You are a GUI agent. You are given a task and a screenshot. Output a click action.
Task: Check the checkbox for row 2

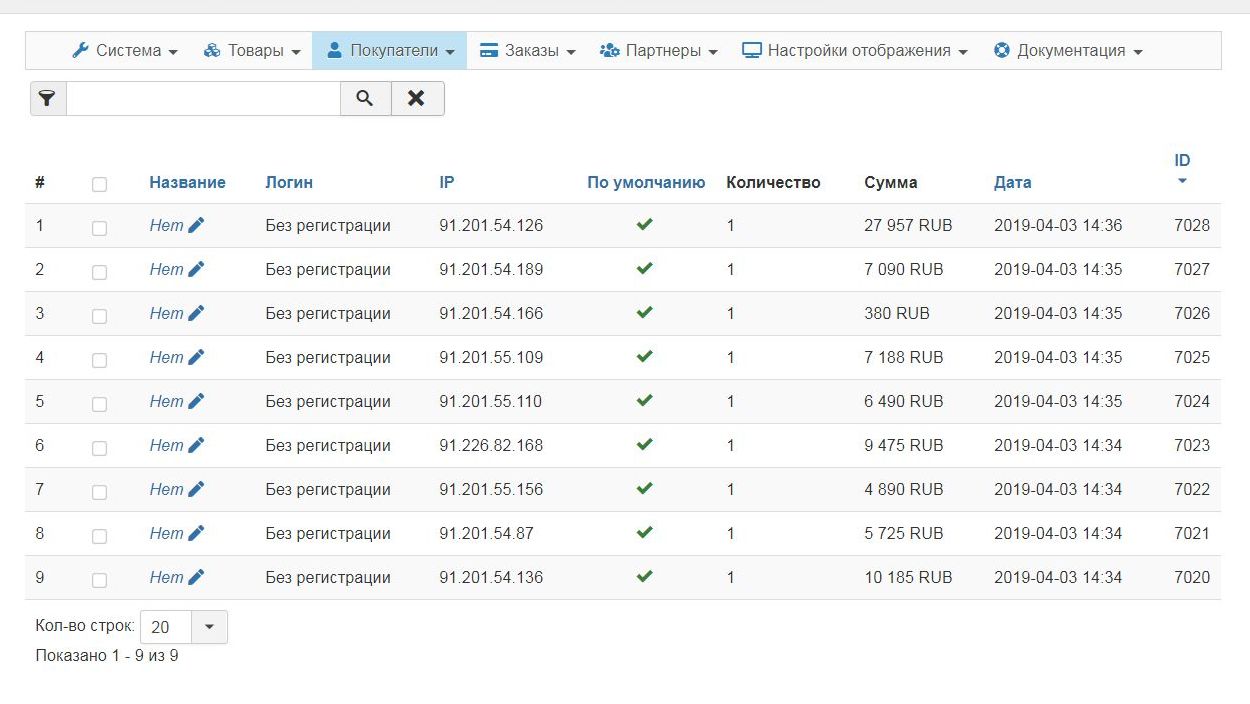point(99,272)
